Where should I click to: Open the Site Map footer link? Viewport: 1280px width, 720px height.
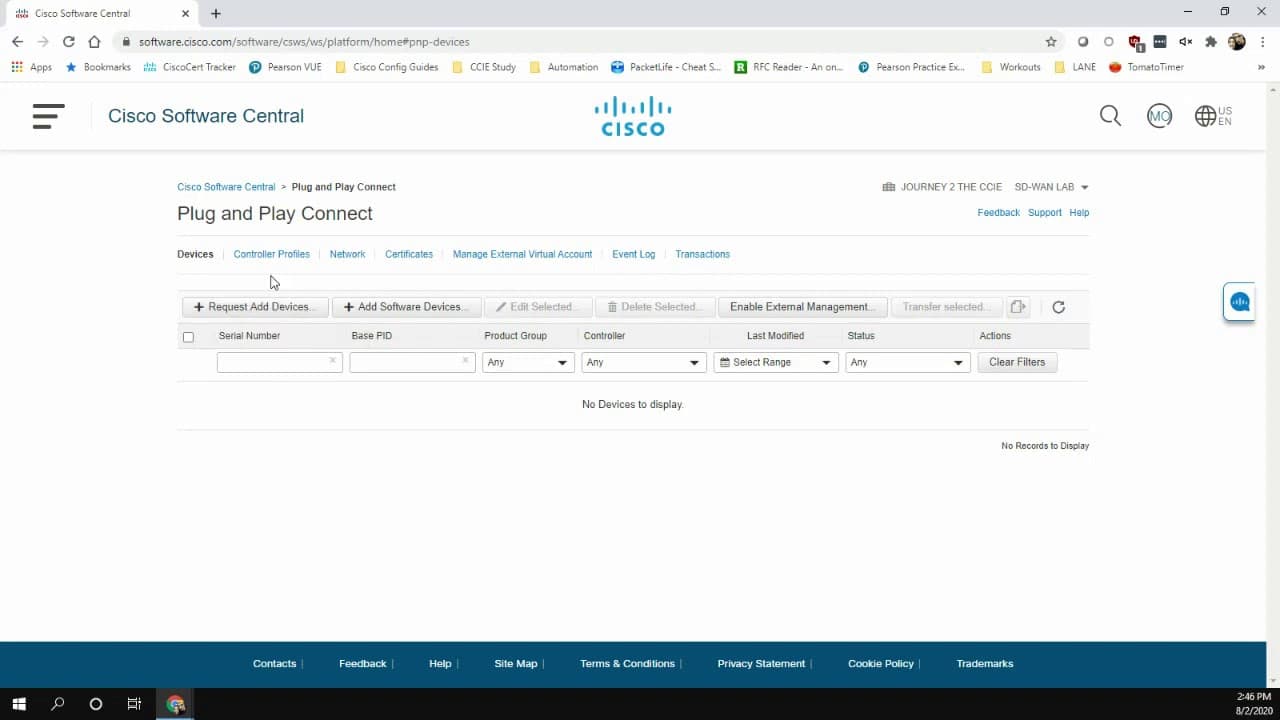pos(516,664)
